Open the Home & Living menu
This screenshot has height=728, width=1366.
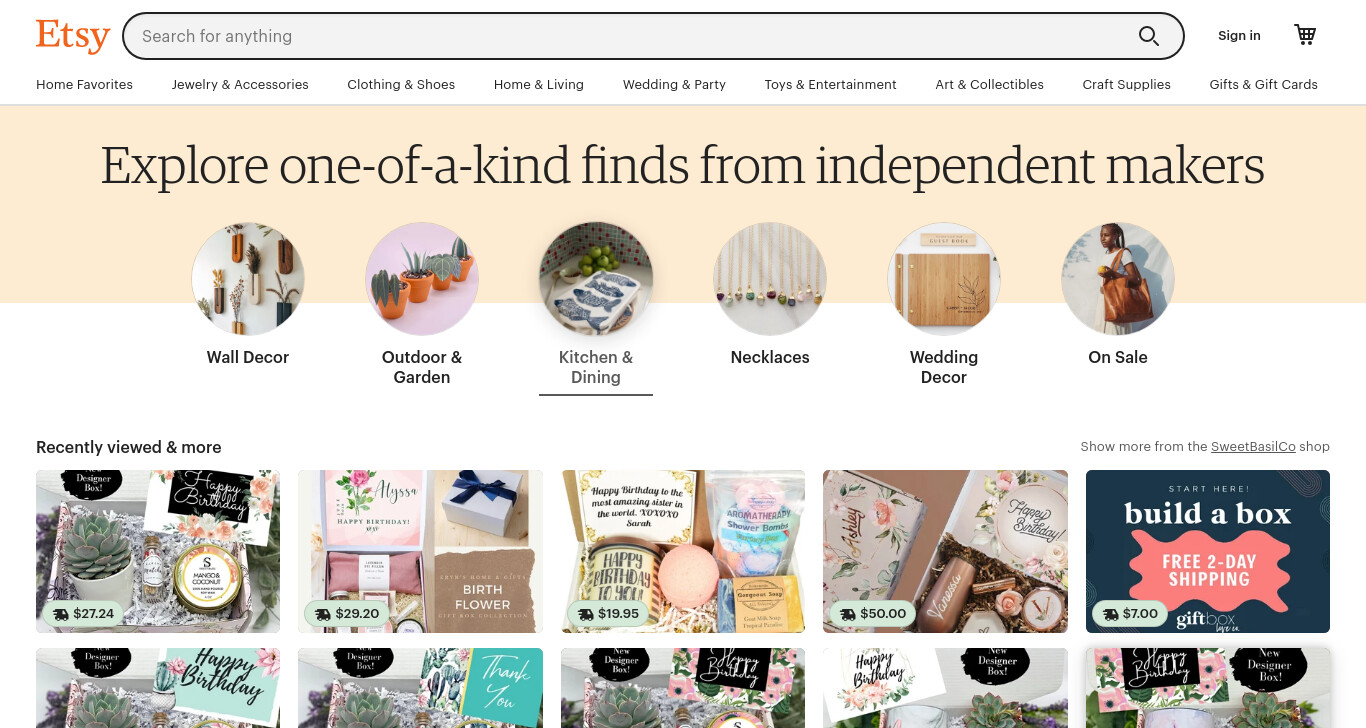539,84
